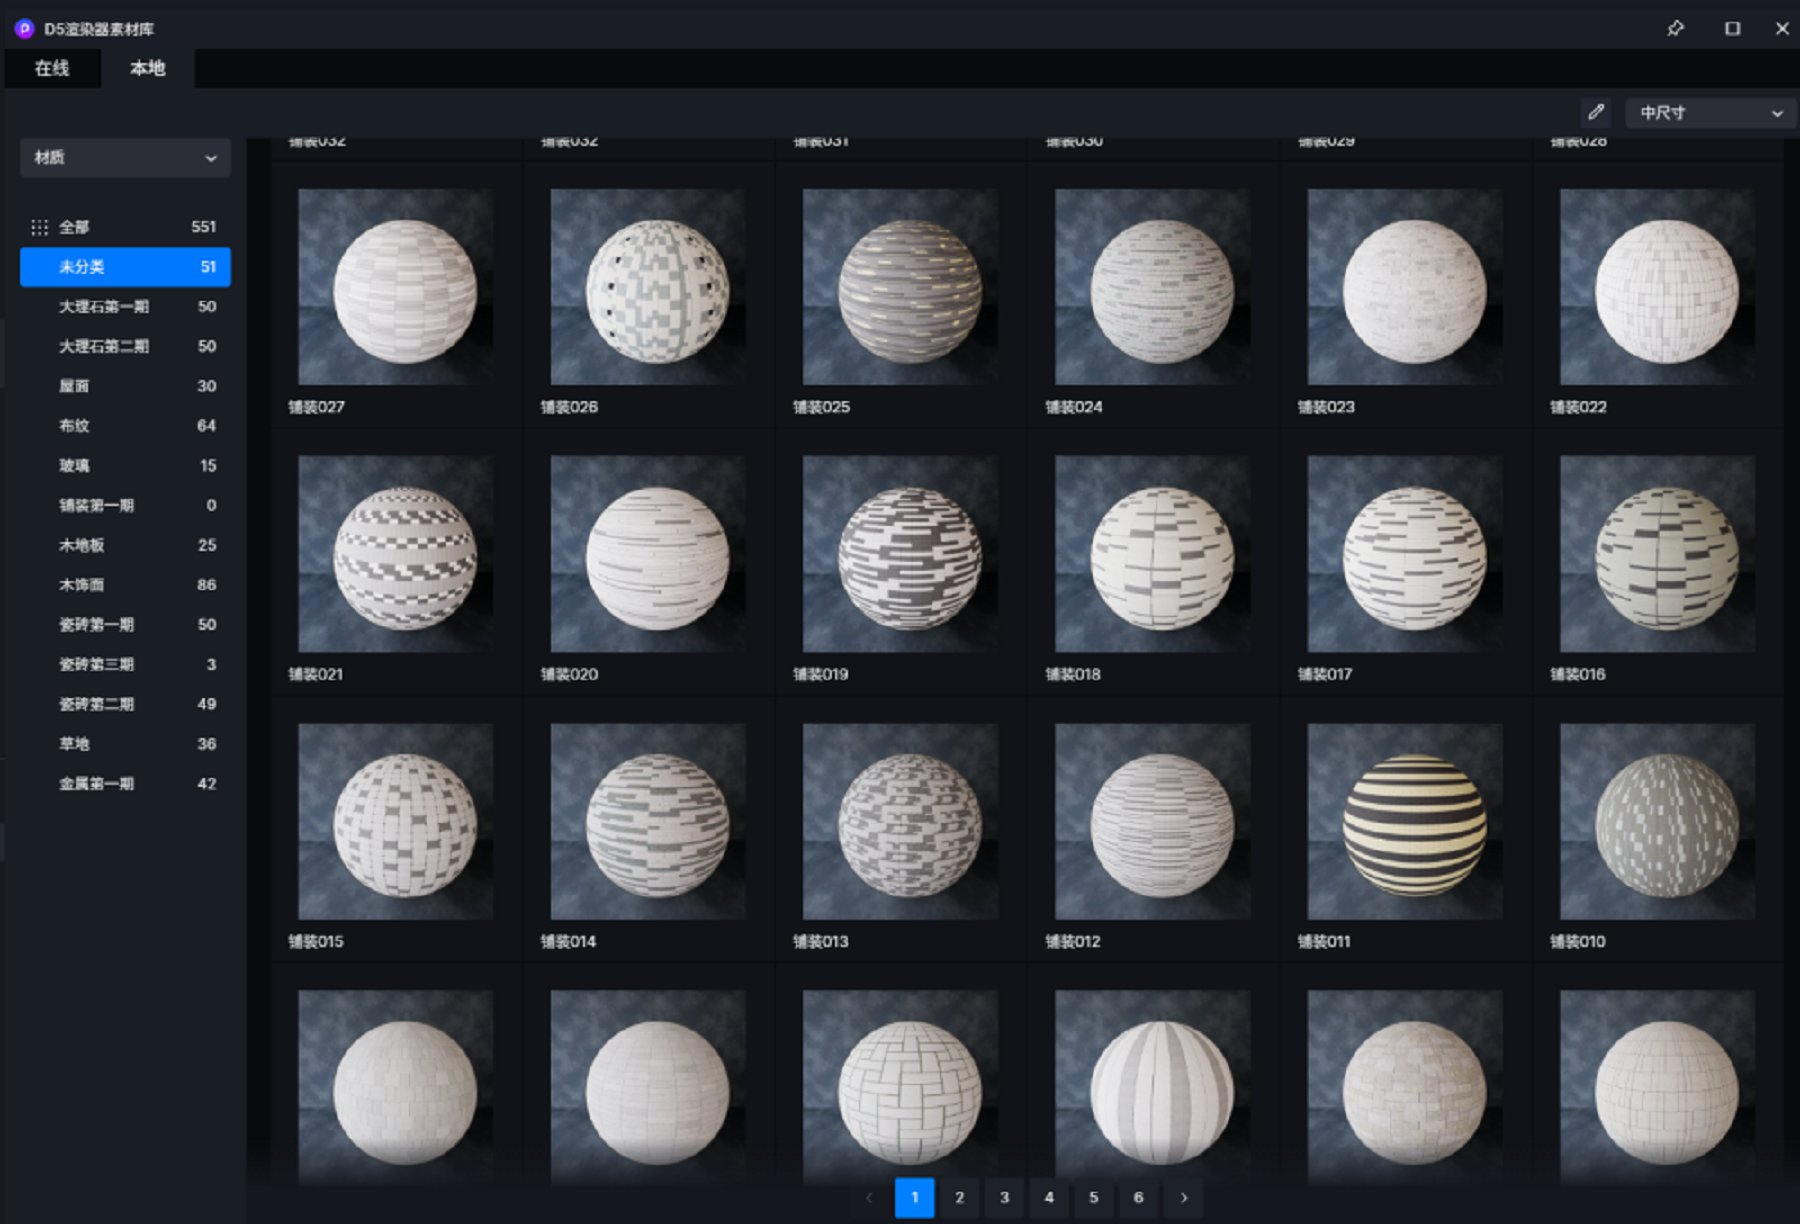Go to next page arrow
The width and height of the screenshot is (1800, 1224).
[1184, 1197]
